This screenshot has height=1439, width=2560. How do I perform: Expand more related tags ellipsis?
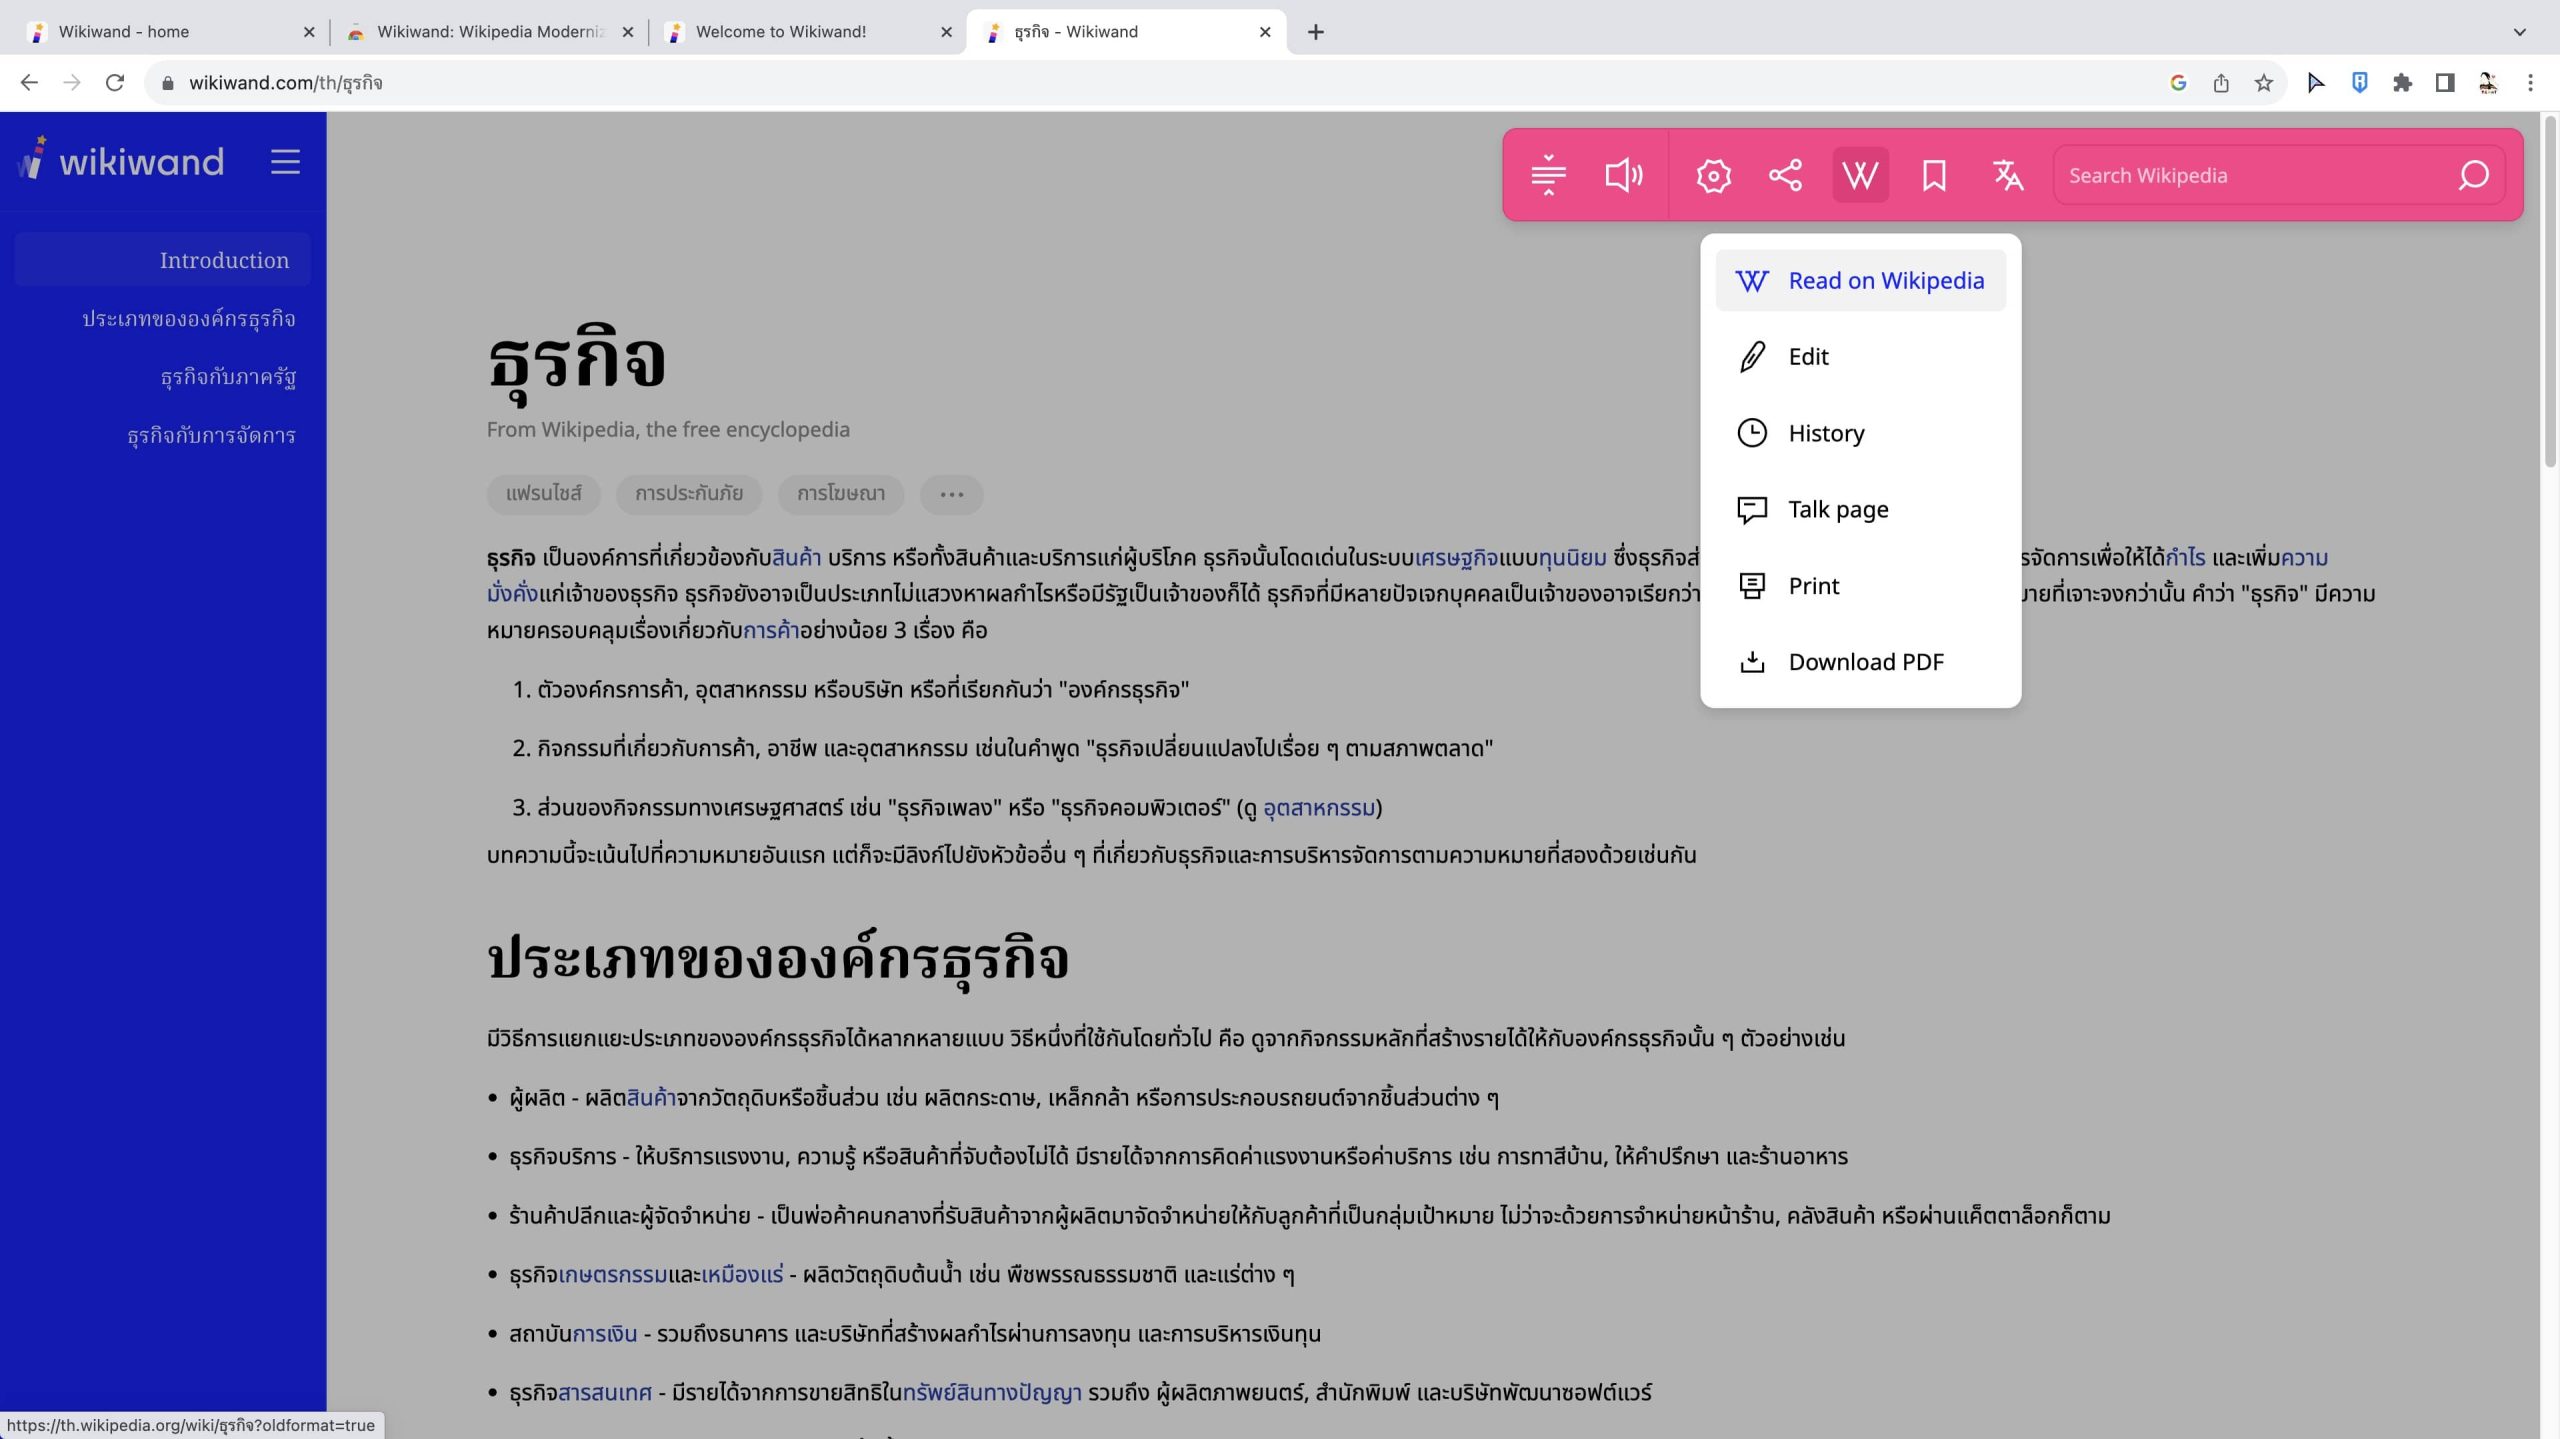tap(951, 494)
